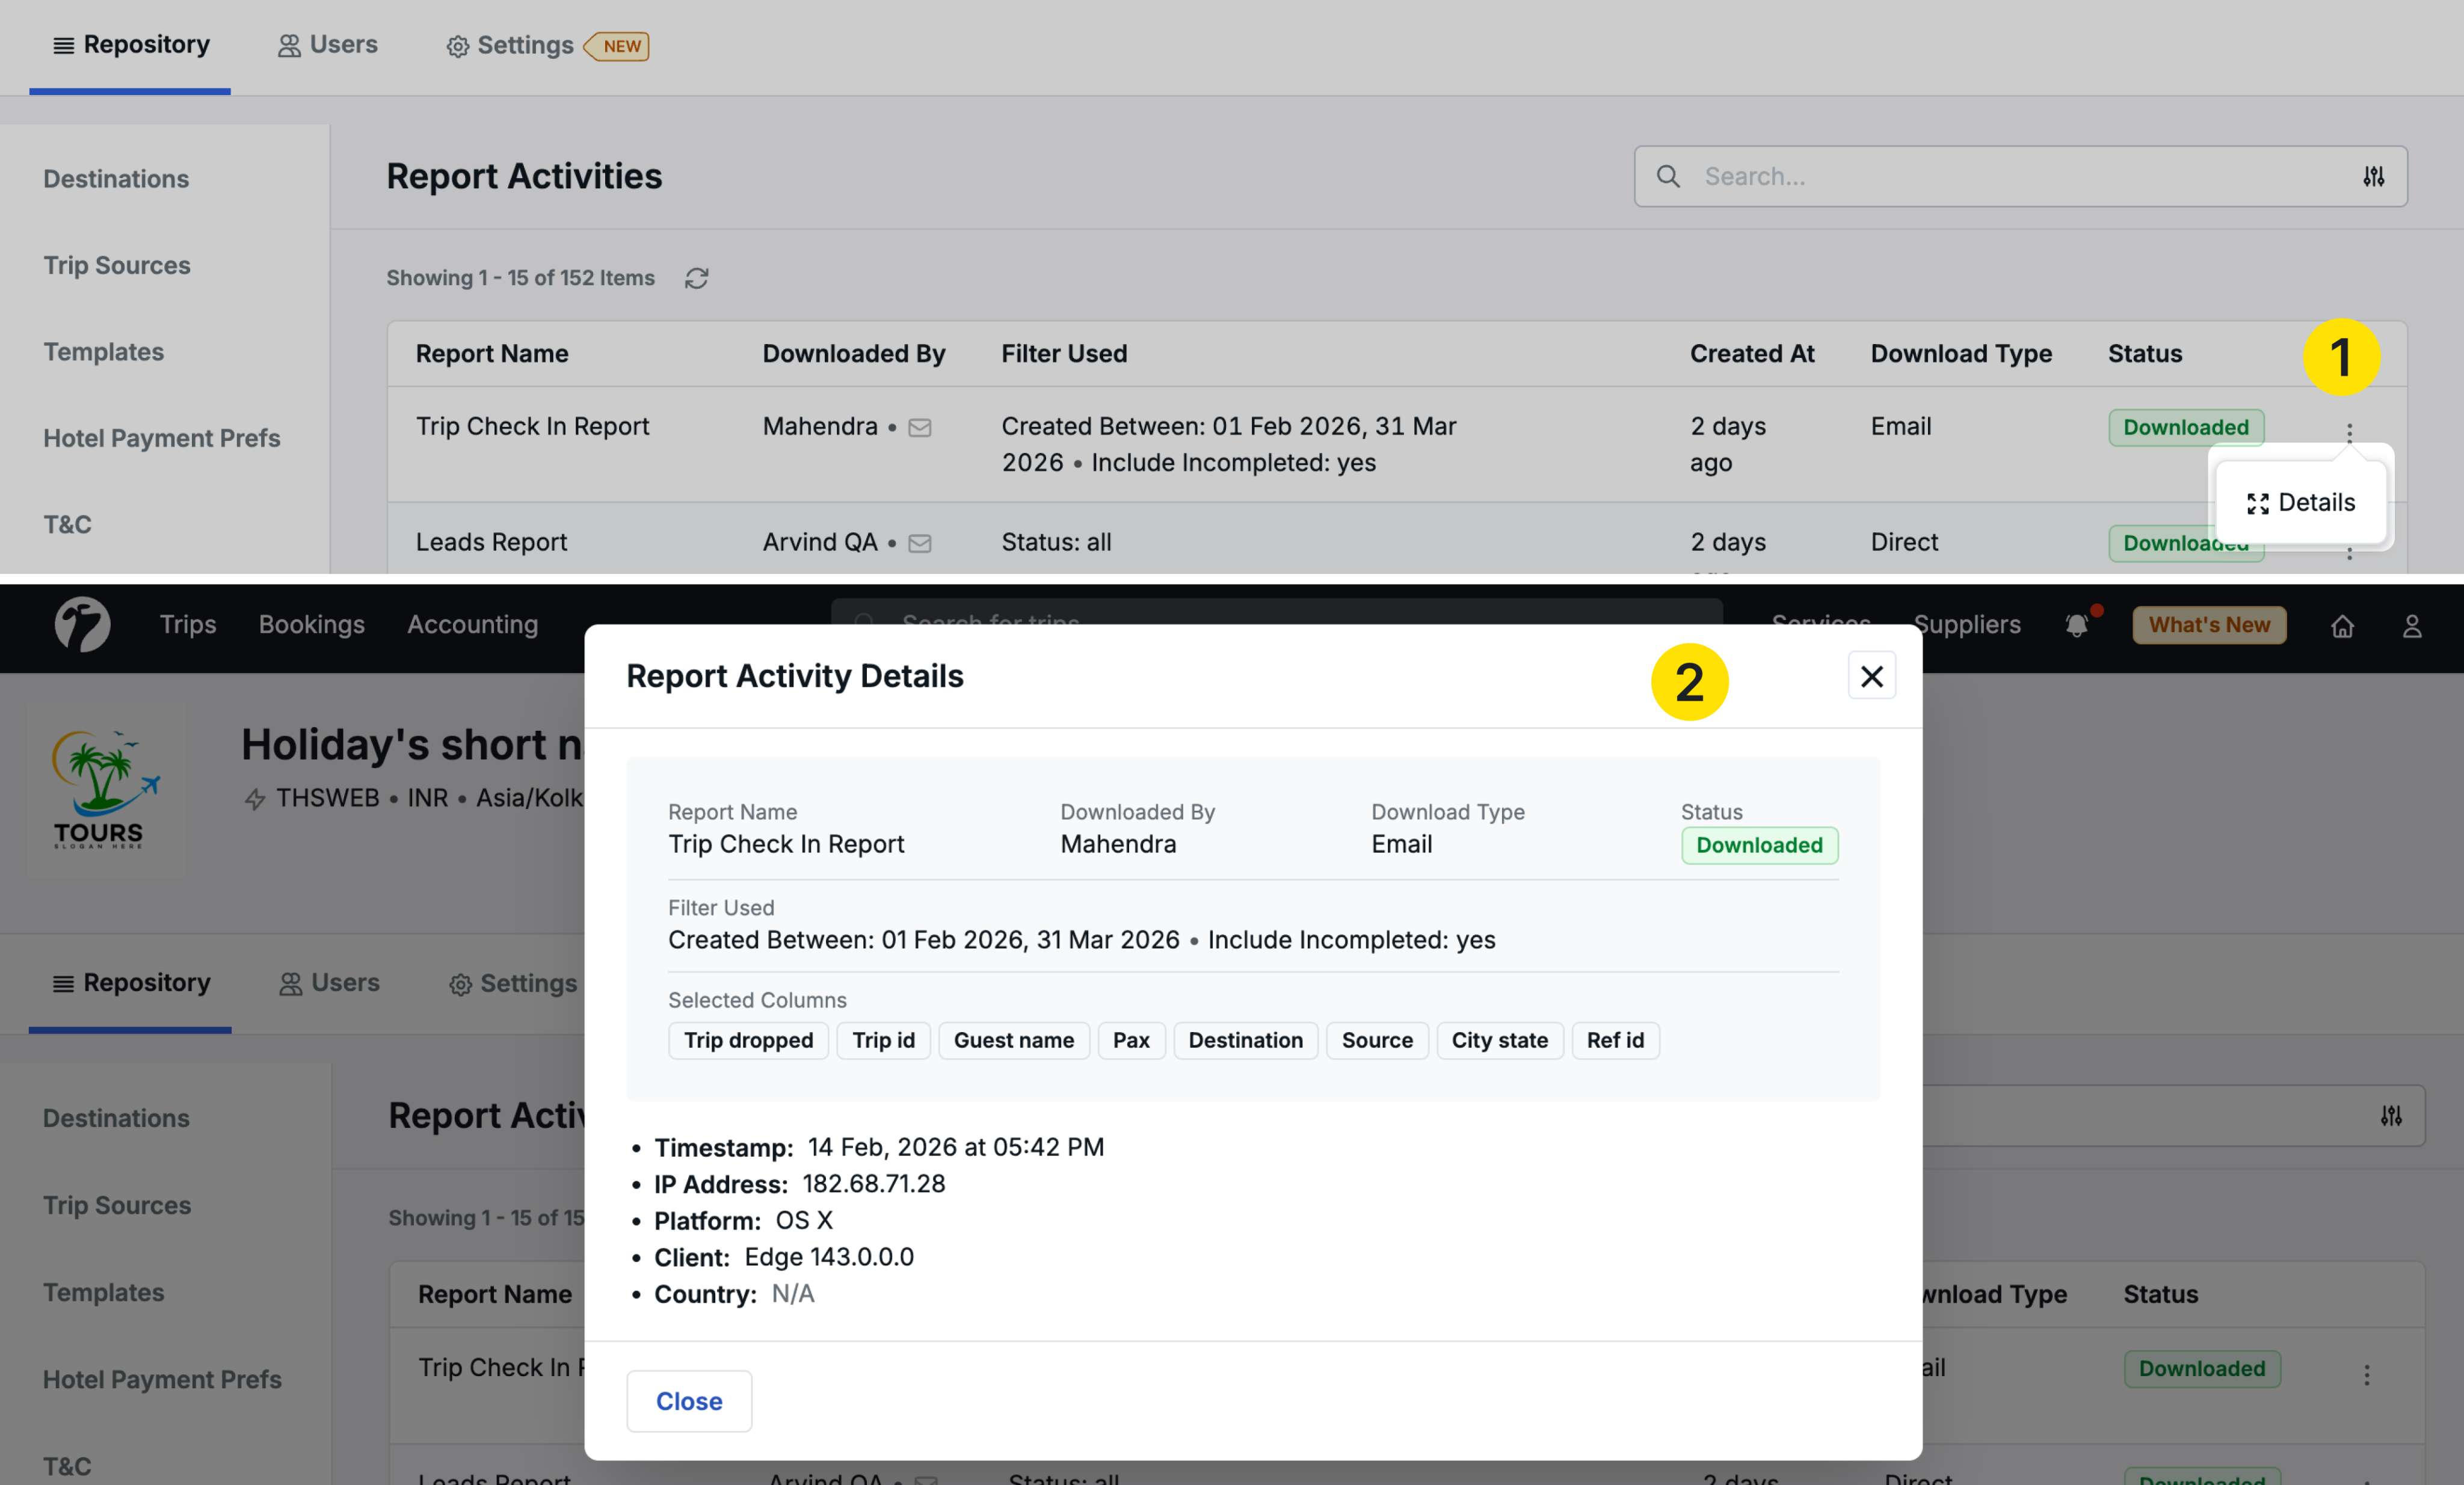The height and width of the screenshot is (1485, 2464).
Task: Click the What's New button
Action: click(x=2208, y=625)
